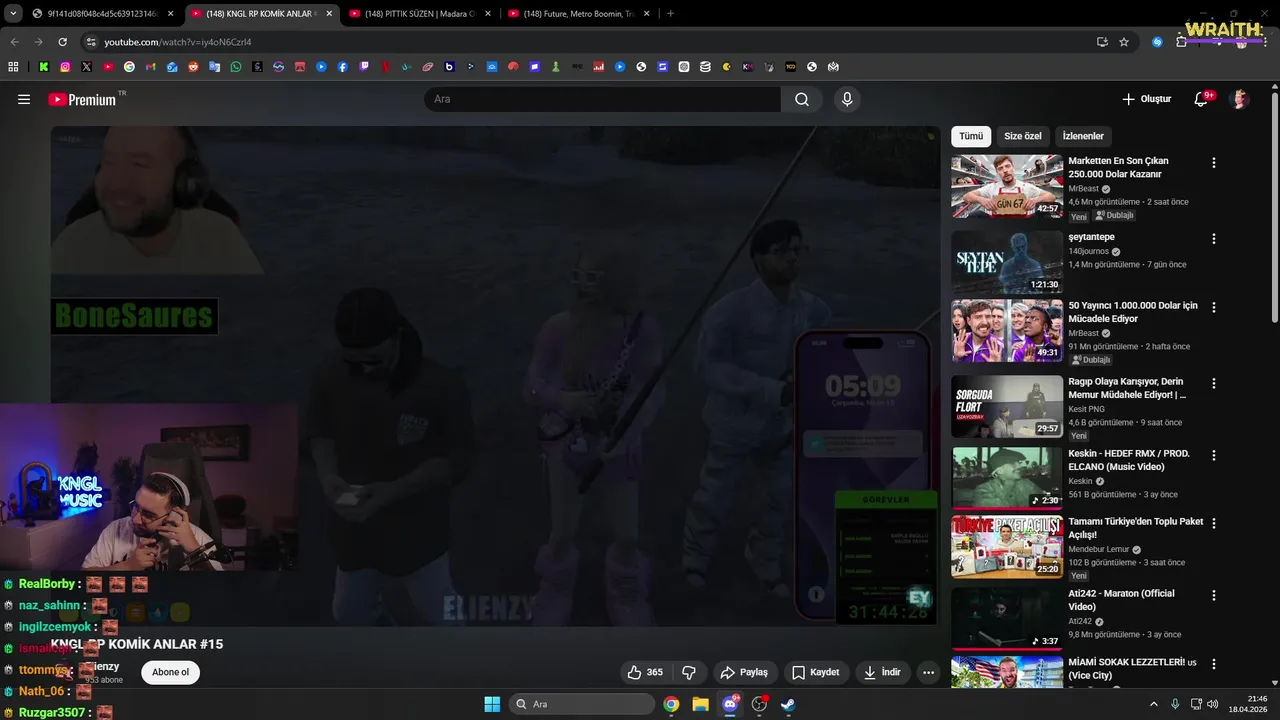Open a new browser tab
The height and width of the screenshot is (720, 1280).
click(x=670, y=14)
